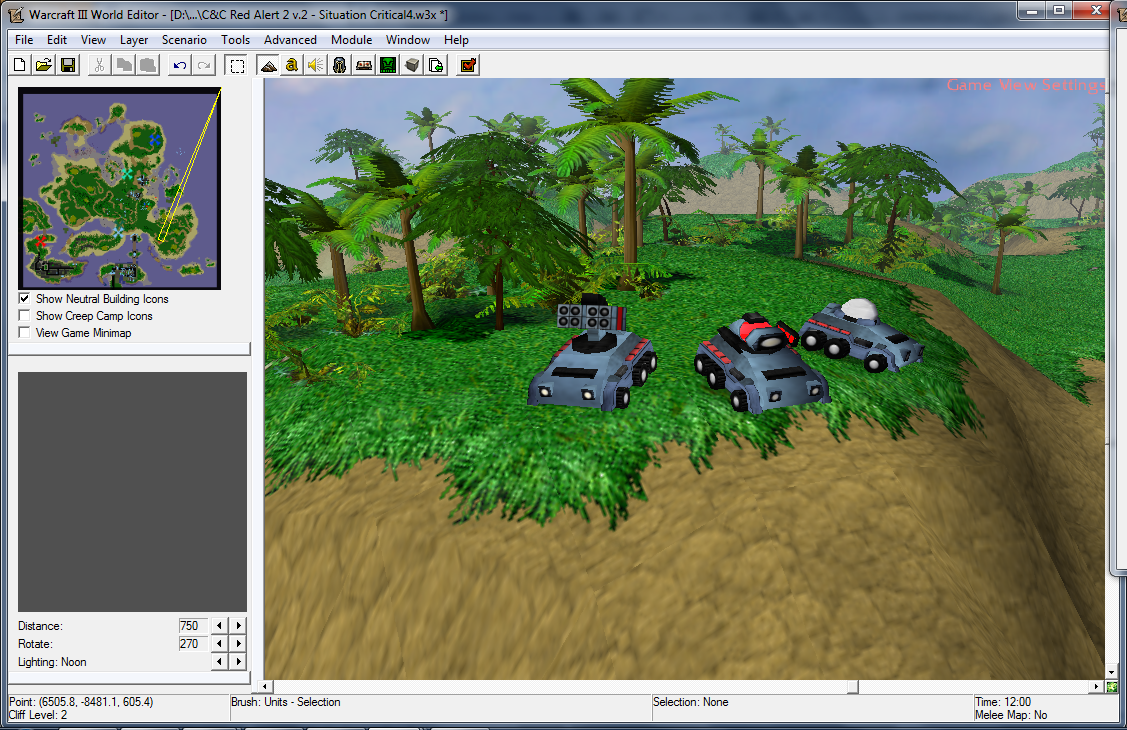Open the Scenario menu
Image resolution: width=1127 pixels, height=730 pixels.
184,40
